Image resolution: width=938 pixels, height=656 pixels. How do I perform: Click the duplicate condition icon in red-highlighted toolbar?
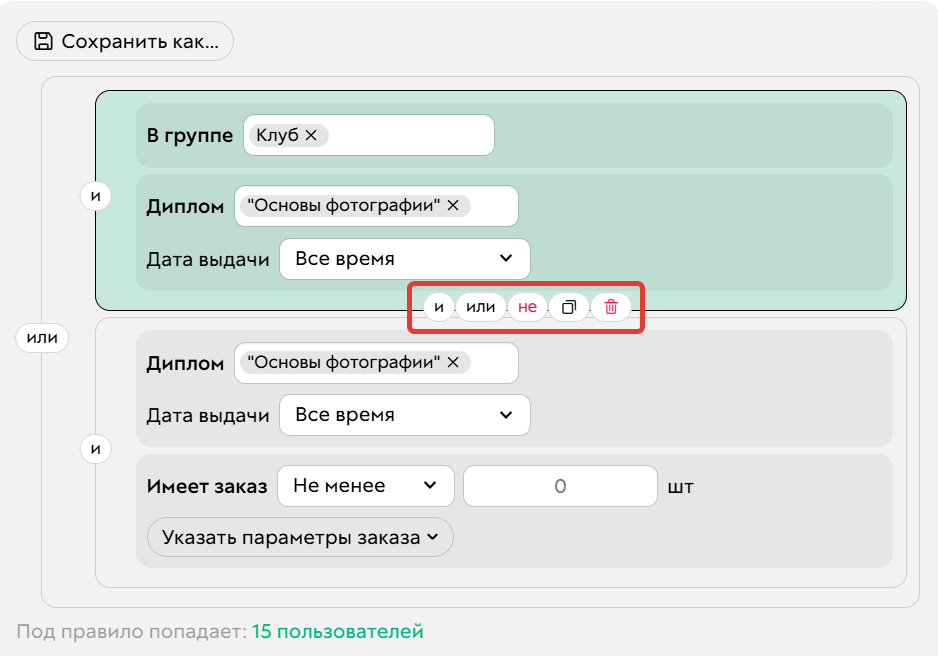(x=569, y=307)
